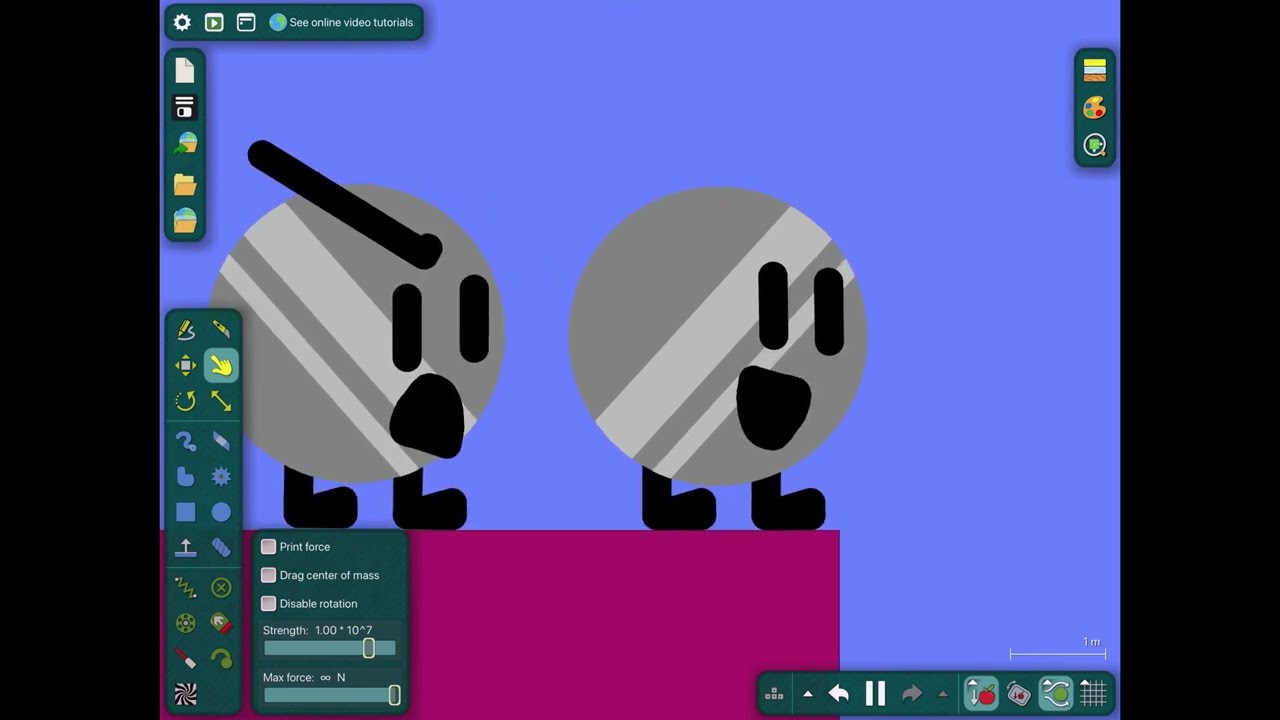Viewport: 1280px width, 720px height.
Task: Click the components blocks icon
Action: (774, 694)
